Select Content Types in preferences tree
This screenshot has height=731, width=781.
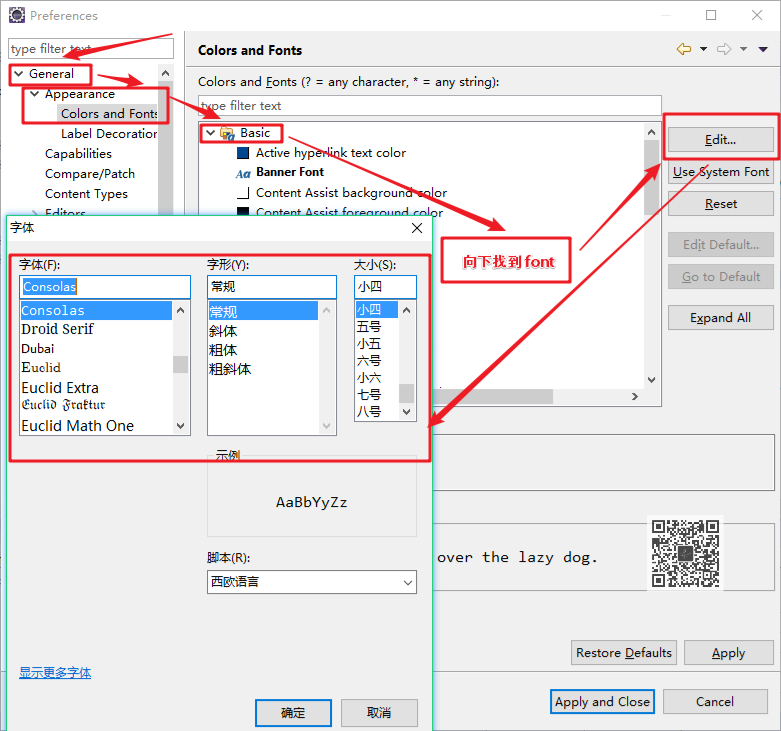(86, 194)
